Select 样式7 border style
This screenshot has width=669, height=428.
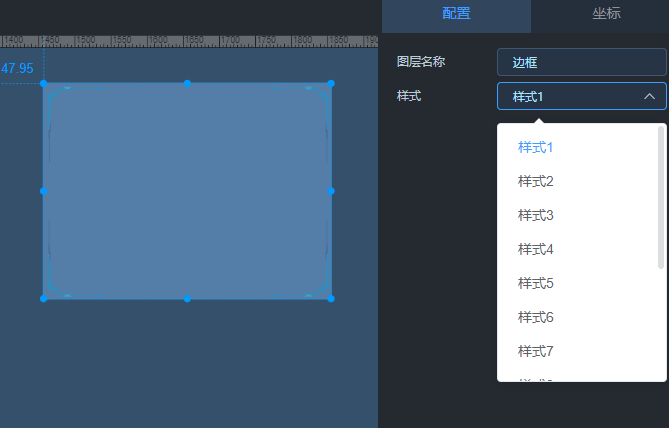(x=536, y=351)
